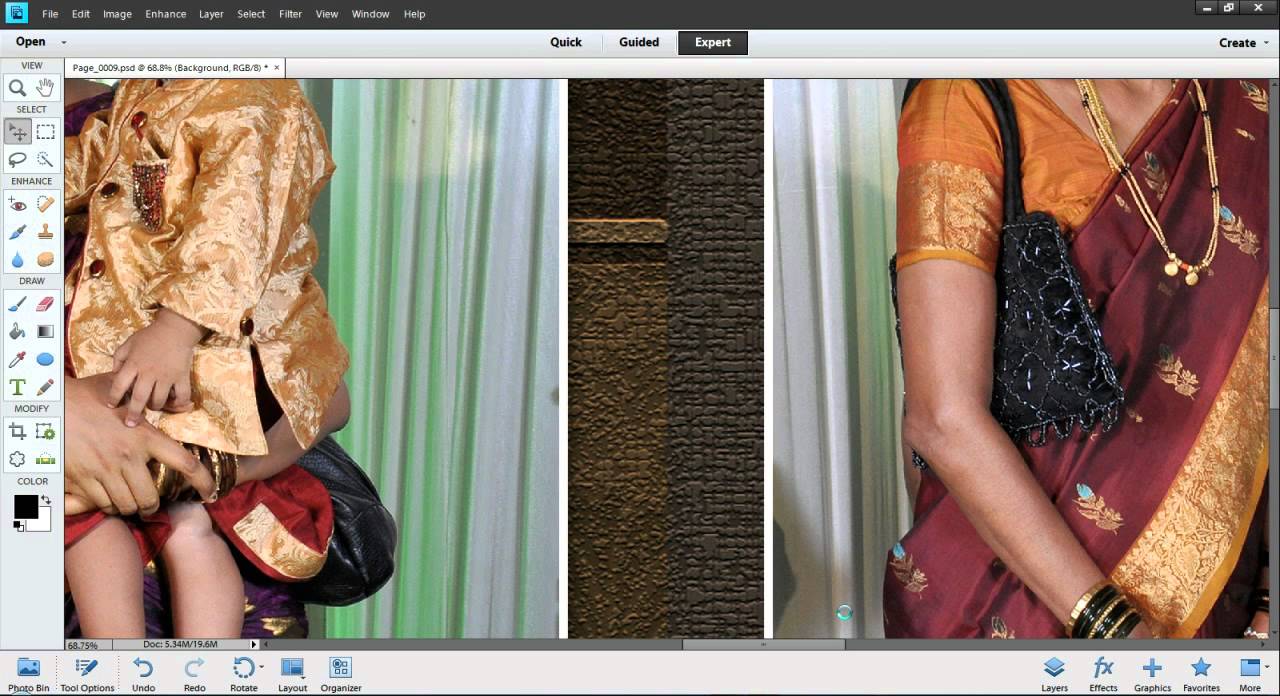Click the 68.75% zoom level field
This screenshot has width=1280, height=696.
click(x=86, y=645)
